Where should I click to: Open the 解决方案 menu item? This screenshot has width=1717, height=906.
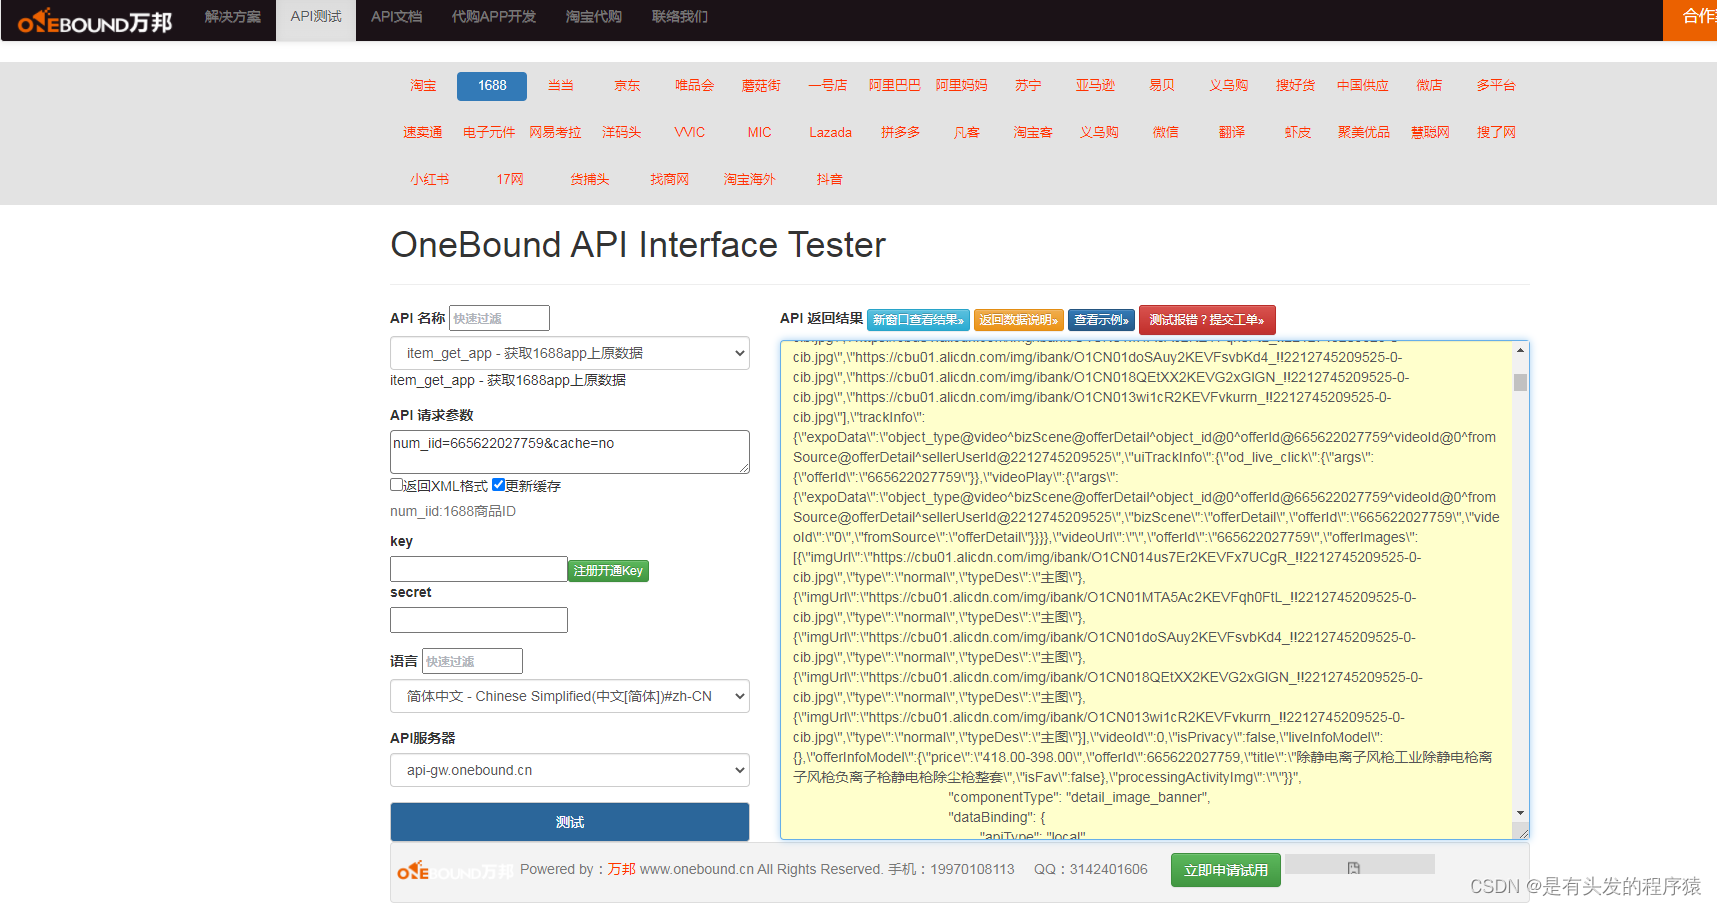(233, 17)
